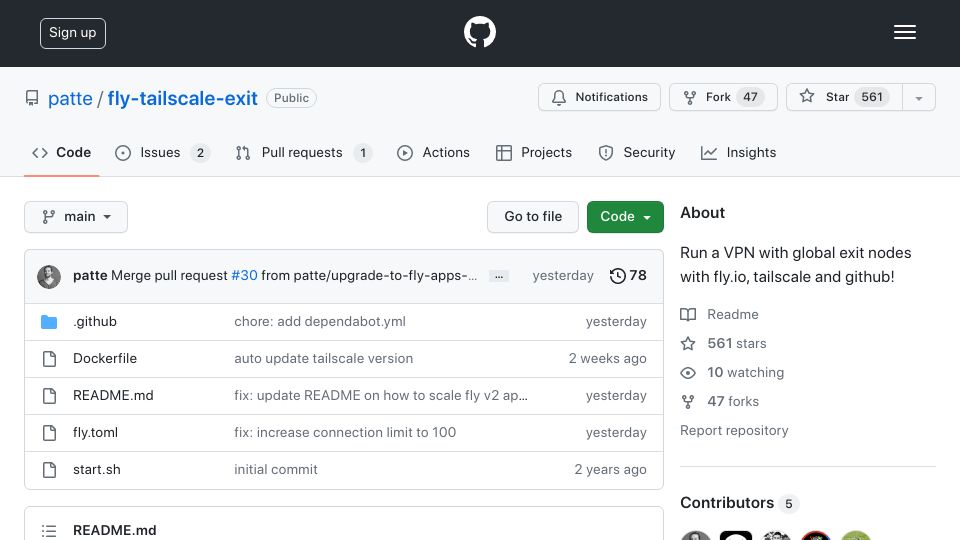The height and width of the screenshot is (540, 960).
Task: Expand the main branch selector
Action: 76,217
